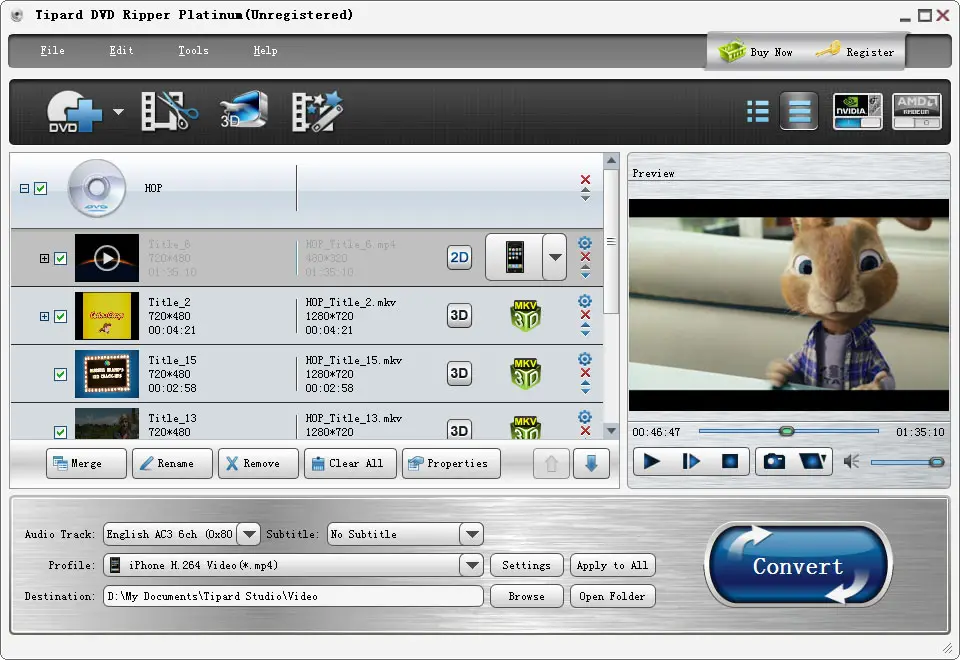Click the gear settings icon for Title_2
960x660 pixels.
click(x=585, y=301)
